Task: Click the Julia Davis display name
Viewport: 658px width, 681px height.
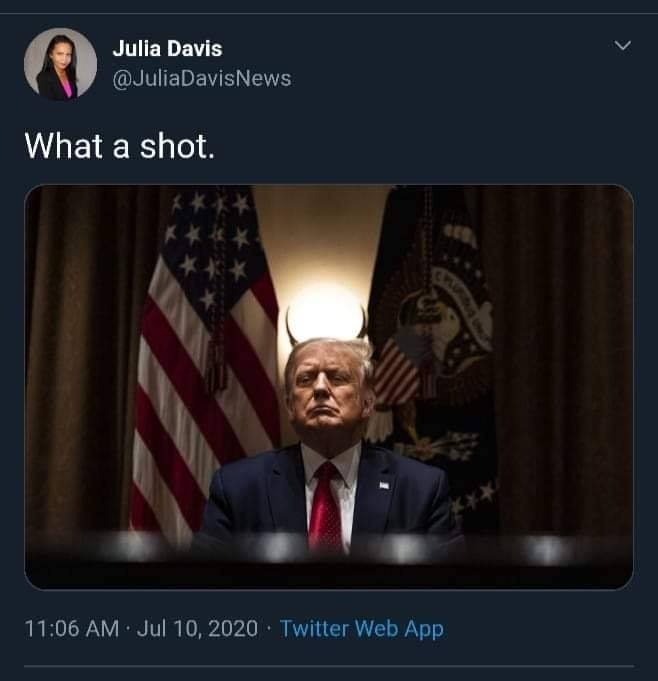Action: pyautogui.click(x=167, y=48)
